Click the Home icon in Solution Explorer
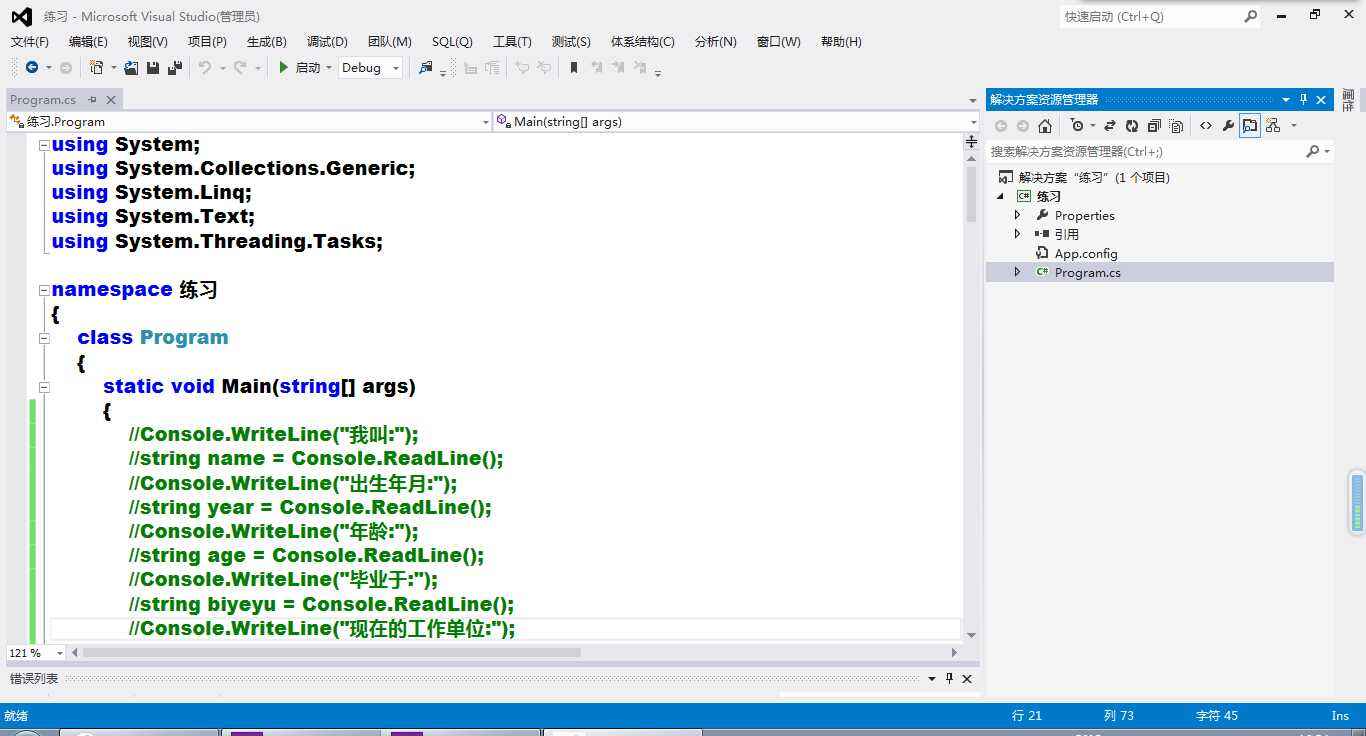The height and width of the screenshot is (736, 1366). coord(1045,126)
